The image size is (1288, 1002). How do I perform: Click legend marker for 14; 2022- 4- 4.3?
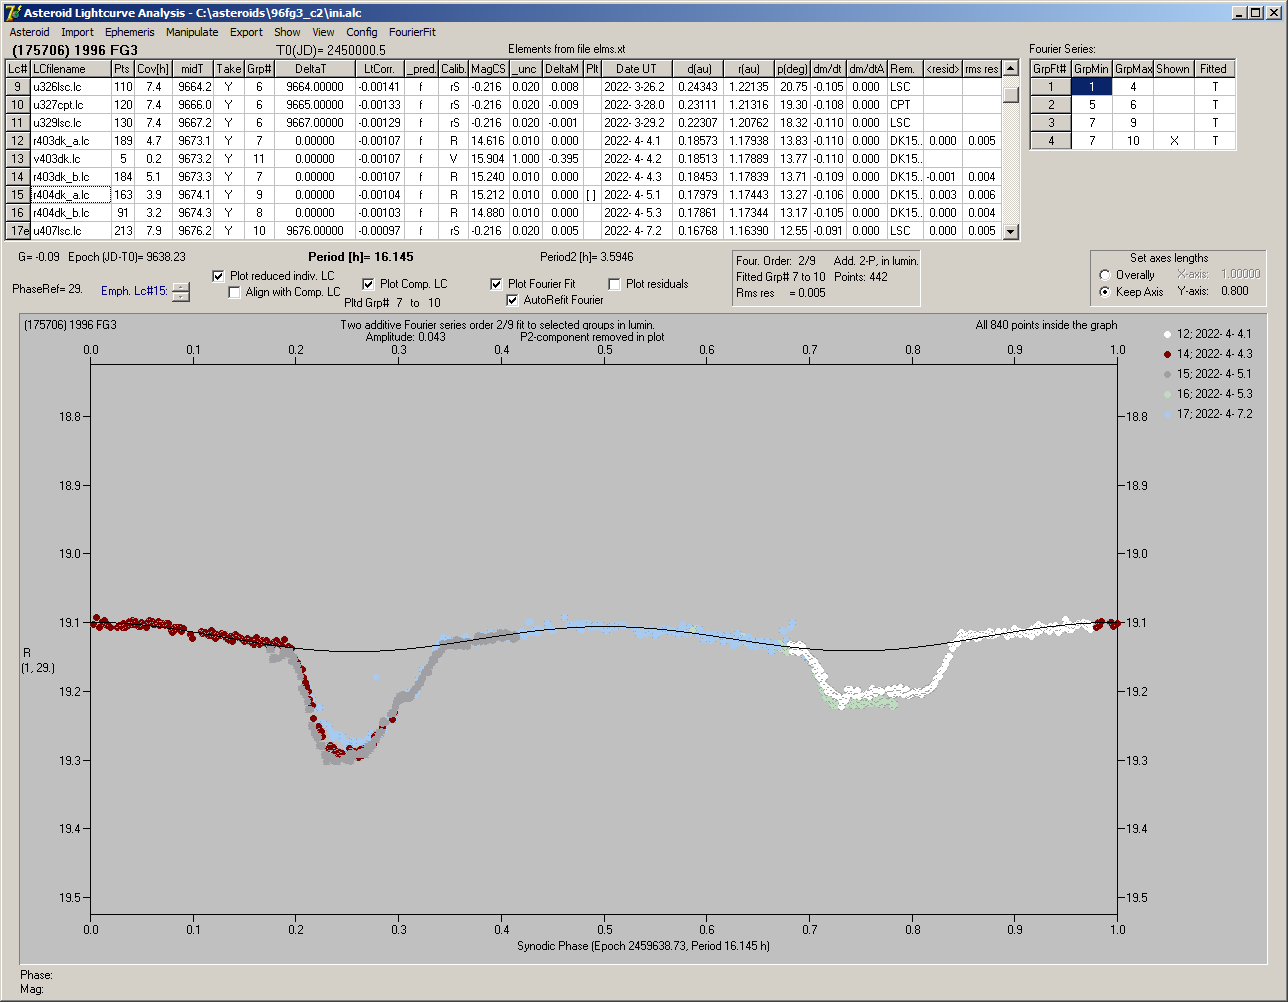coord(1169,354)
